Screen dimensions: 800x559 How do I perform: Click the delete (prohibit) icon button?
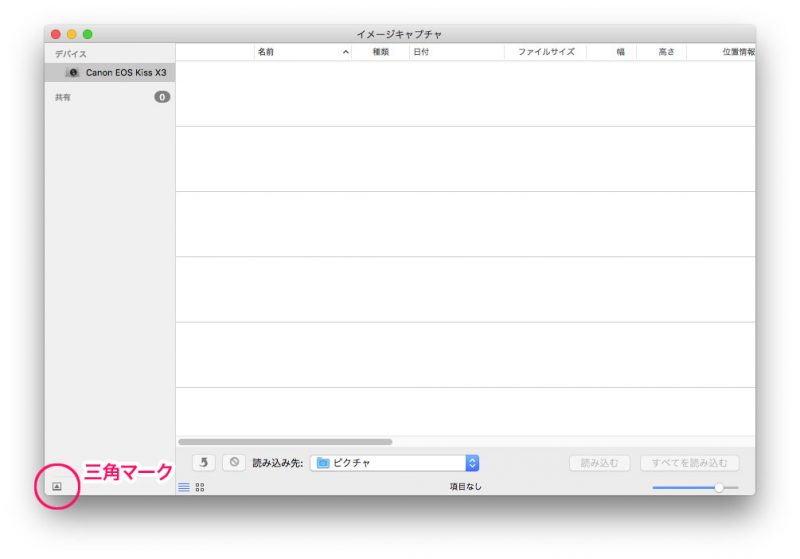click(234, 463)
